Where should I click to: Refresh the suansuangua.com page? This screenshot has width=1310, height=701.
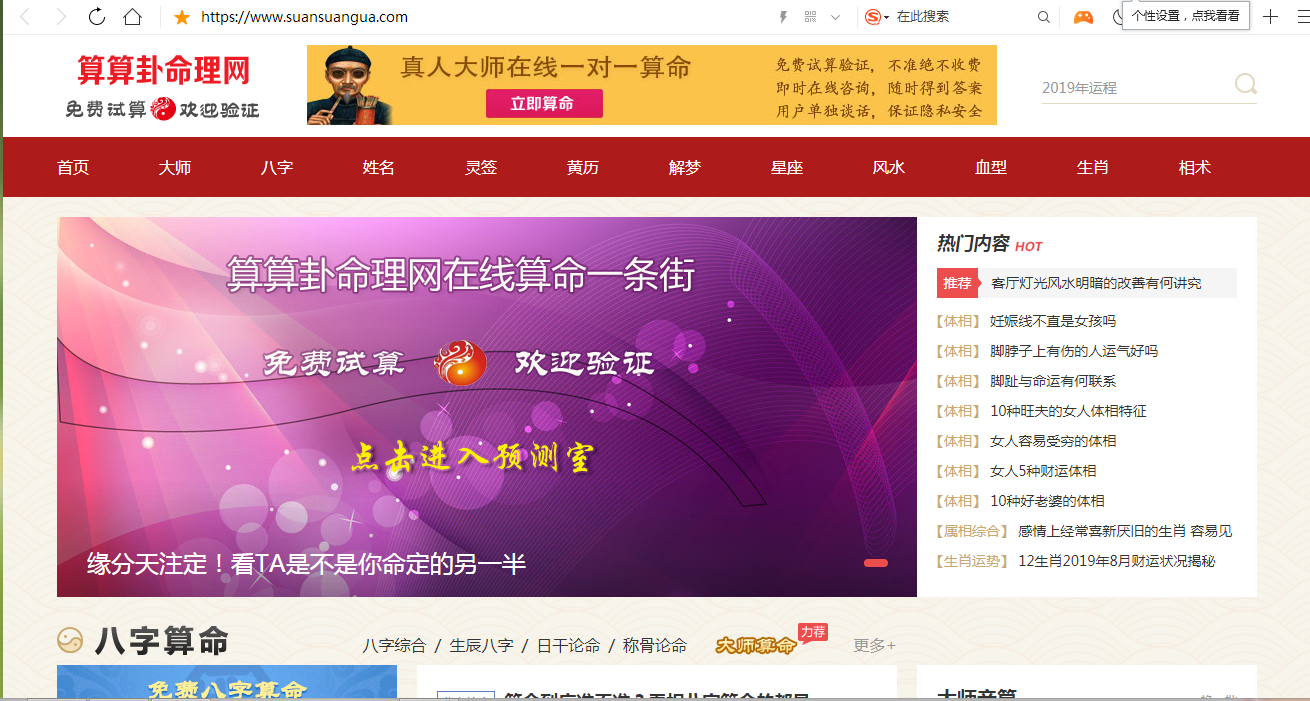[x=96, y=17]
